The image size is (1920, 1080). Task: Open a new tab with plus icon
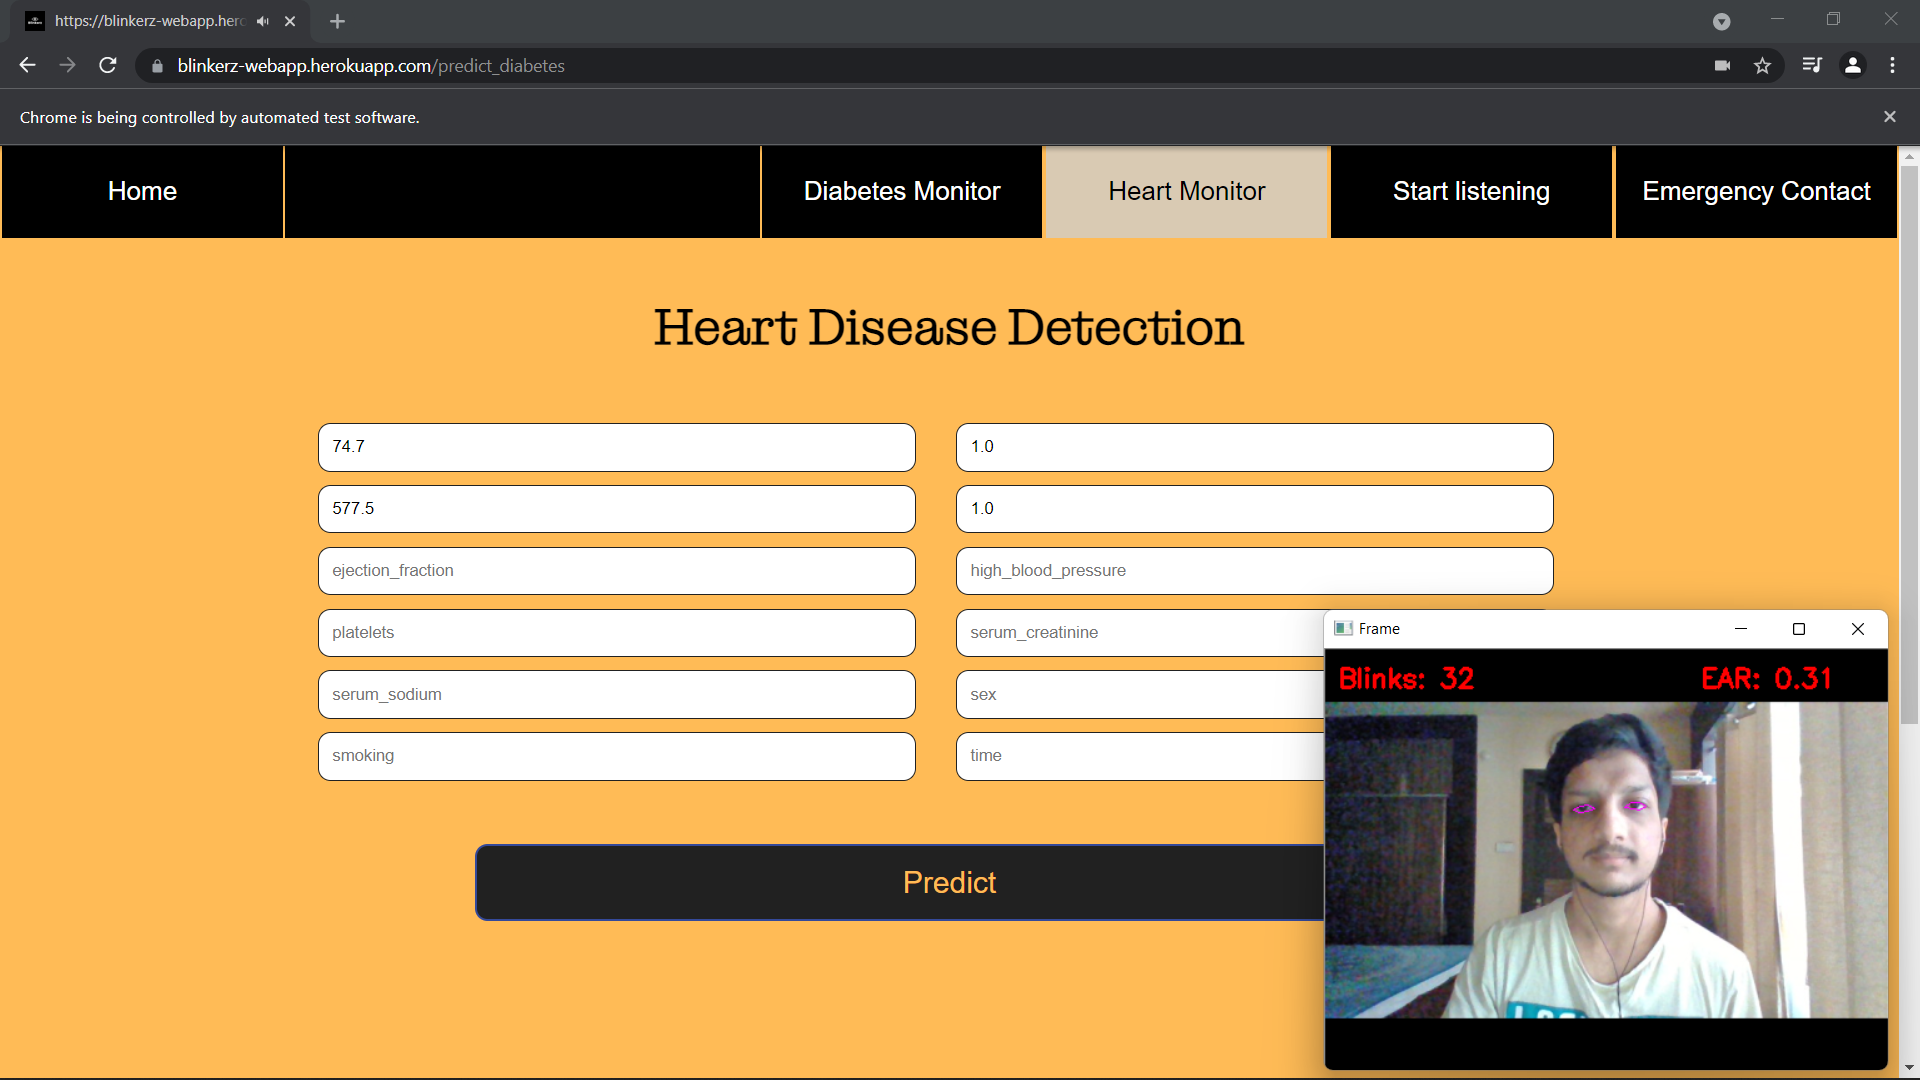(x=337, y=21)
